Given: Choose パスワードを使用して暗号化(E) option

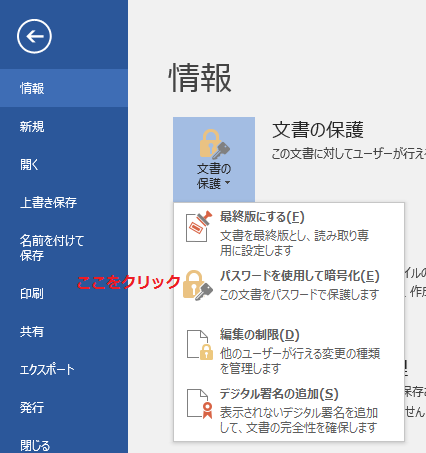Looking at the screenshot, I should [x=289, y=286].
